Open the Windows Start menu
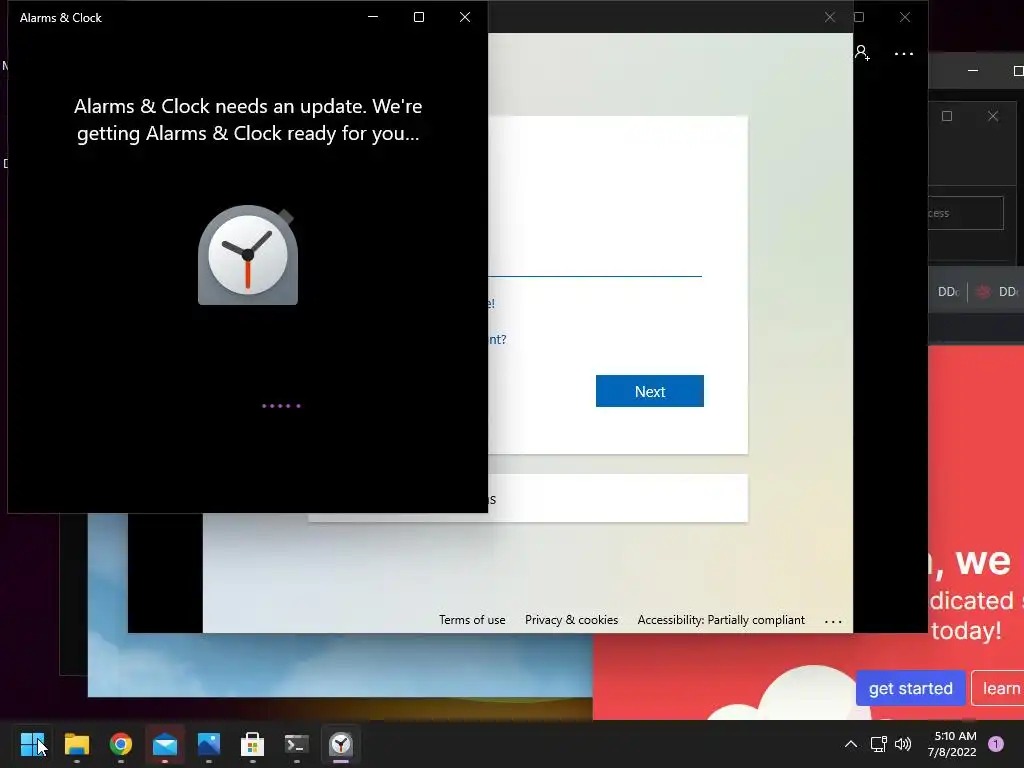 click(32, 744)
